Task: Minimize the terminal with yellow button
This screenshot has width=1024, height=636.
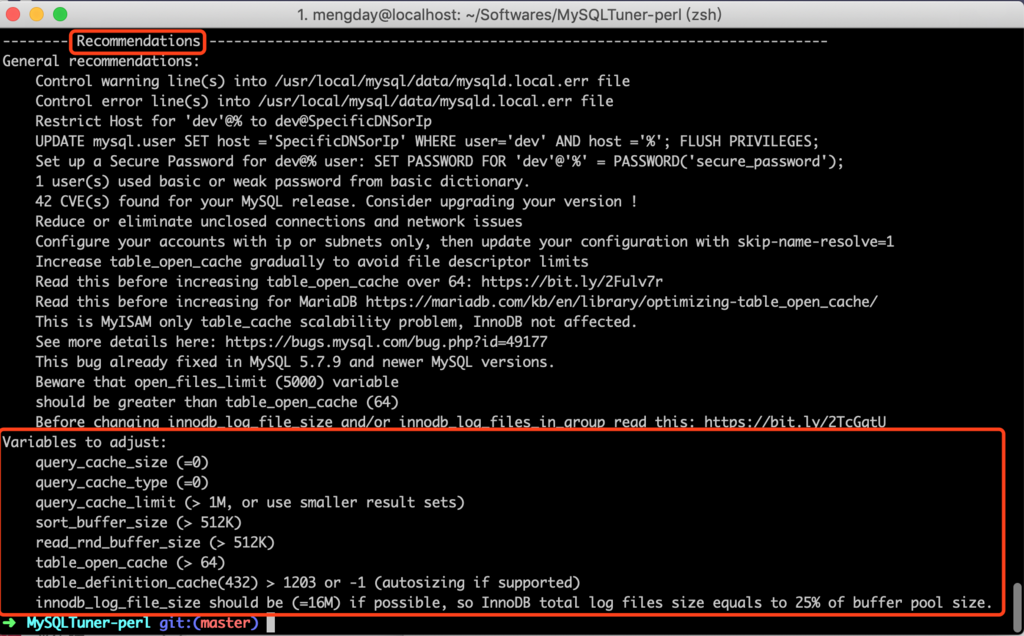Action: (x=37, y=14)
